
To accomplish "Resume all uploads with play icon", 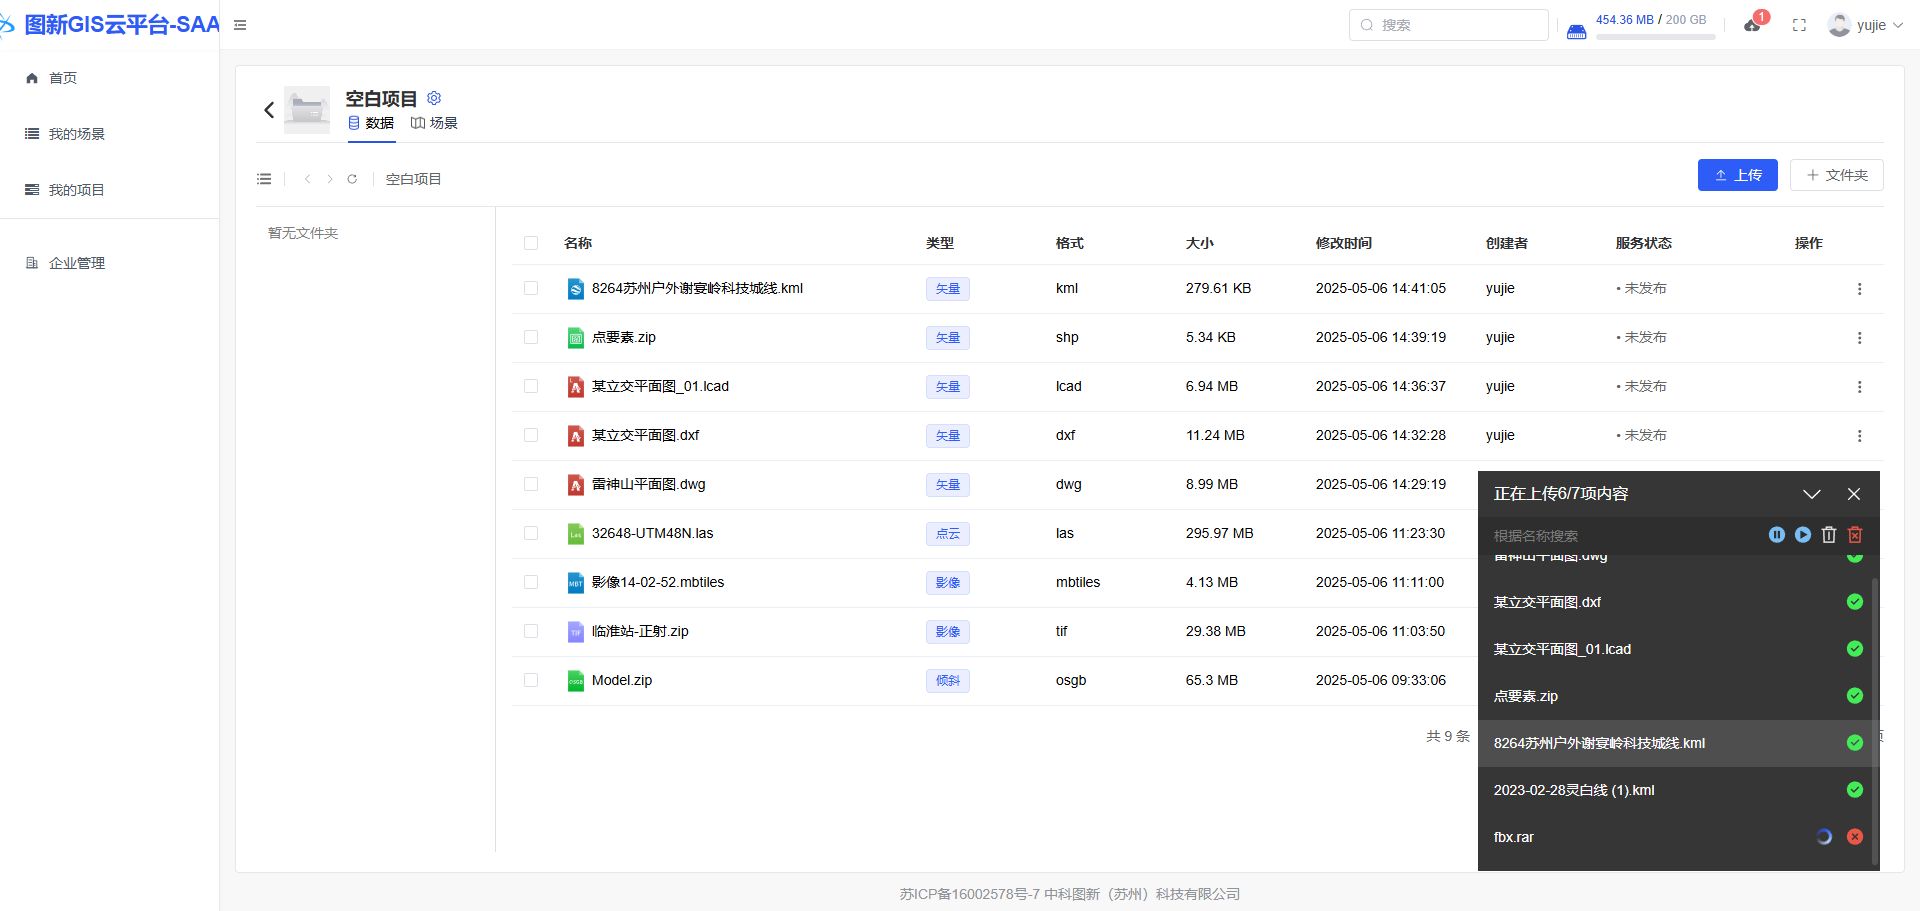I will (1802, 535).
